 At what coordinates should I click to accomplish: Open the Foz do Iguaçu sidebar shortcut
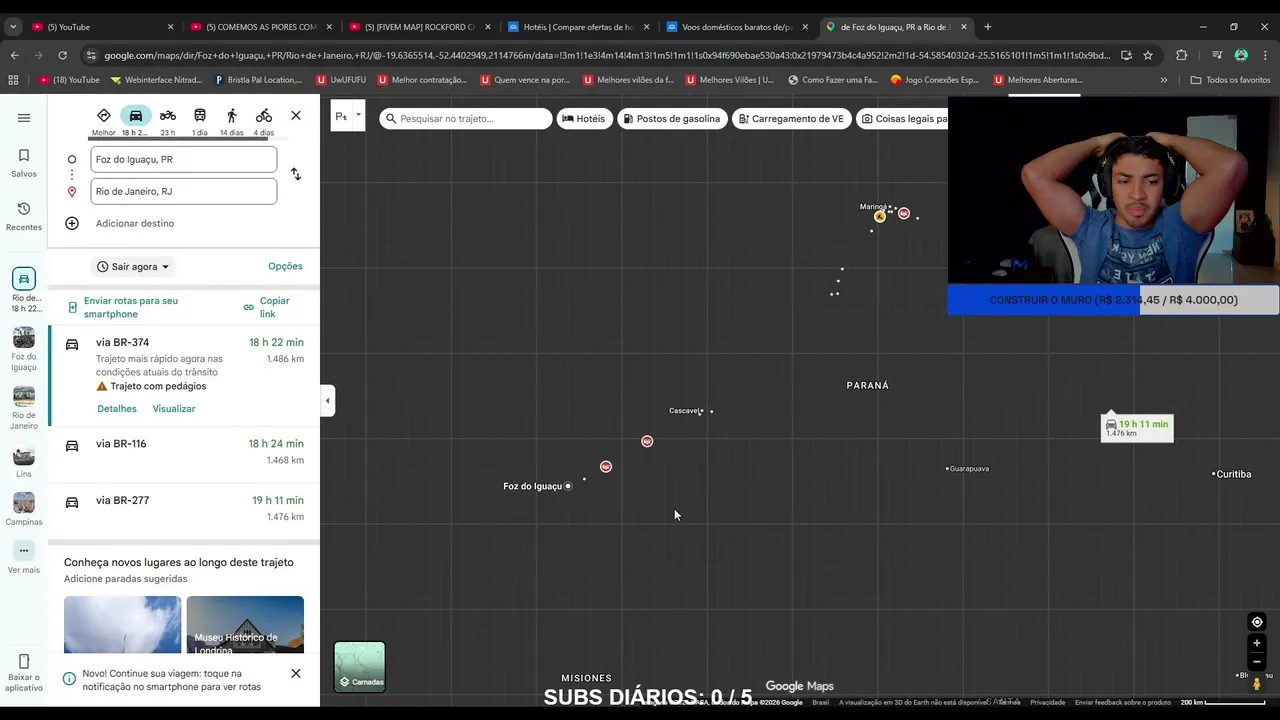pos(24,350)
